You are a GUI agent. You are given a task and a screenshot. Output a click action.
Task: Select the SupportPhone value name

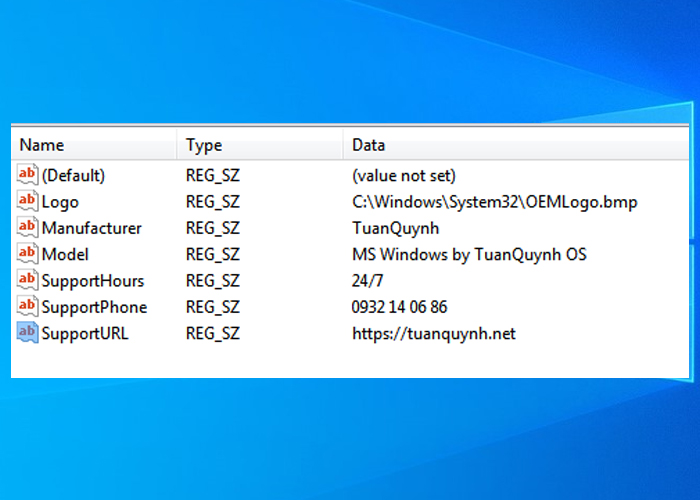[94, 307]
